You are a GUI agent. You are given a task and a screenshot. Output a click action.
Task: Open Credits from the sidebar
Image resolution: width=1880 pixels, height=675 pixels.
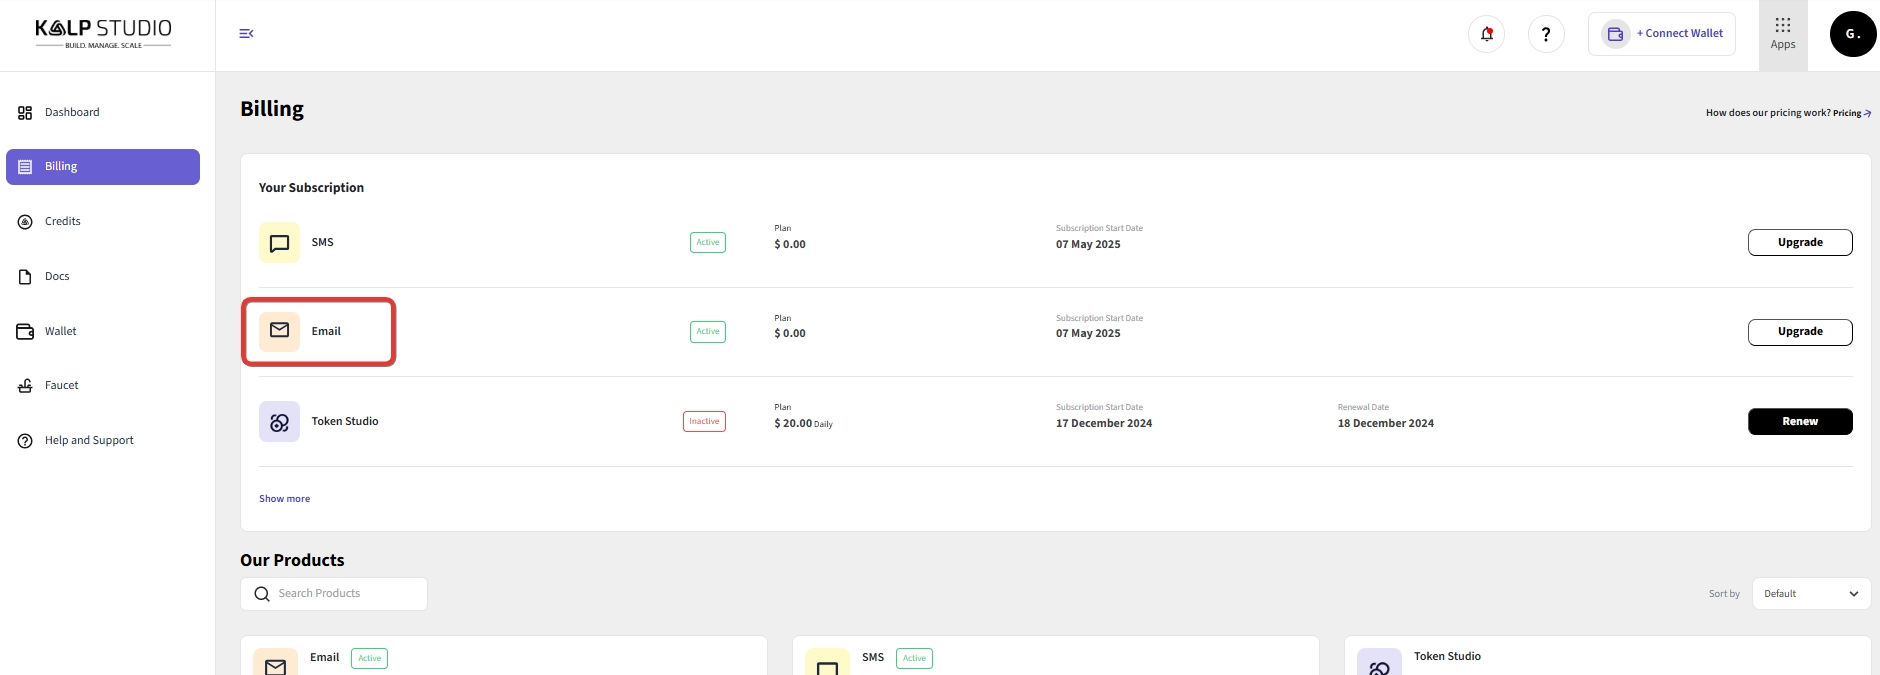[x=62, y=222]
